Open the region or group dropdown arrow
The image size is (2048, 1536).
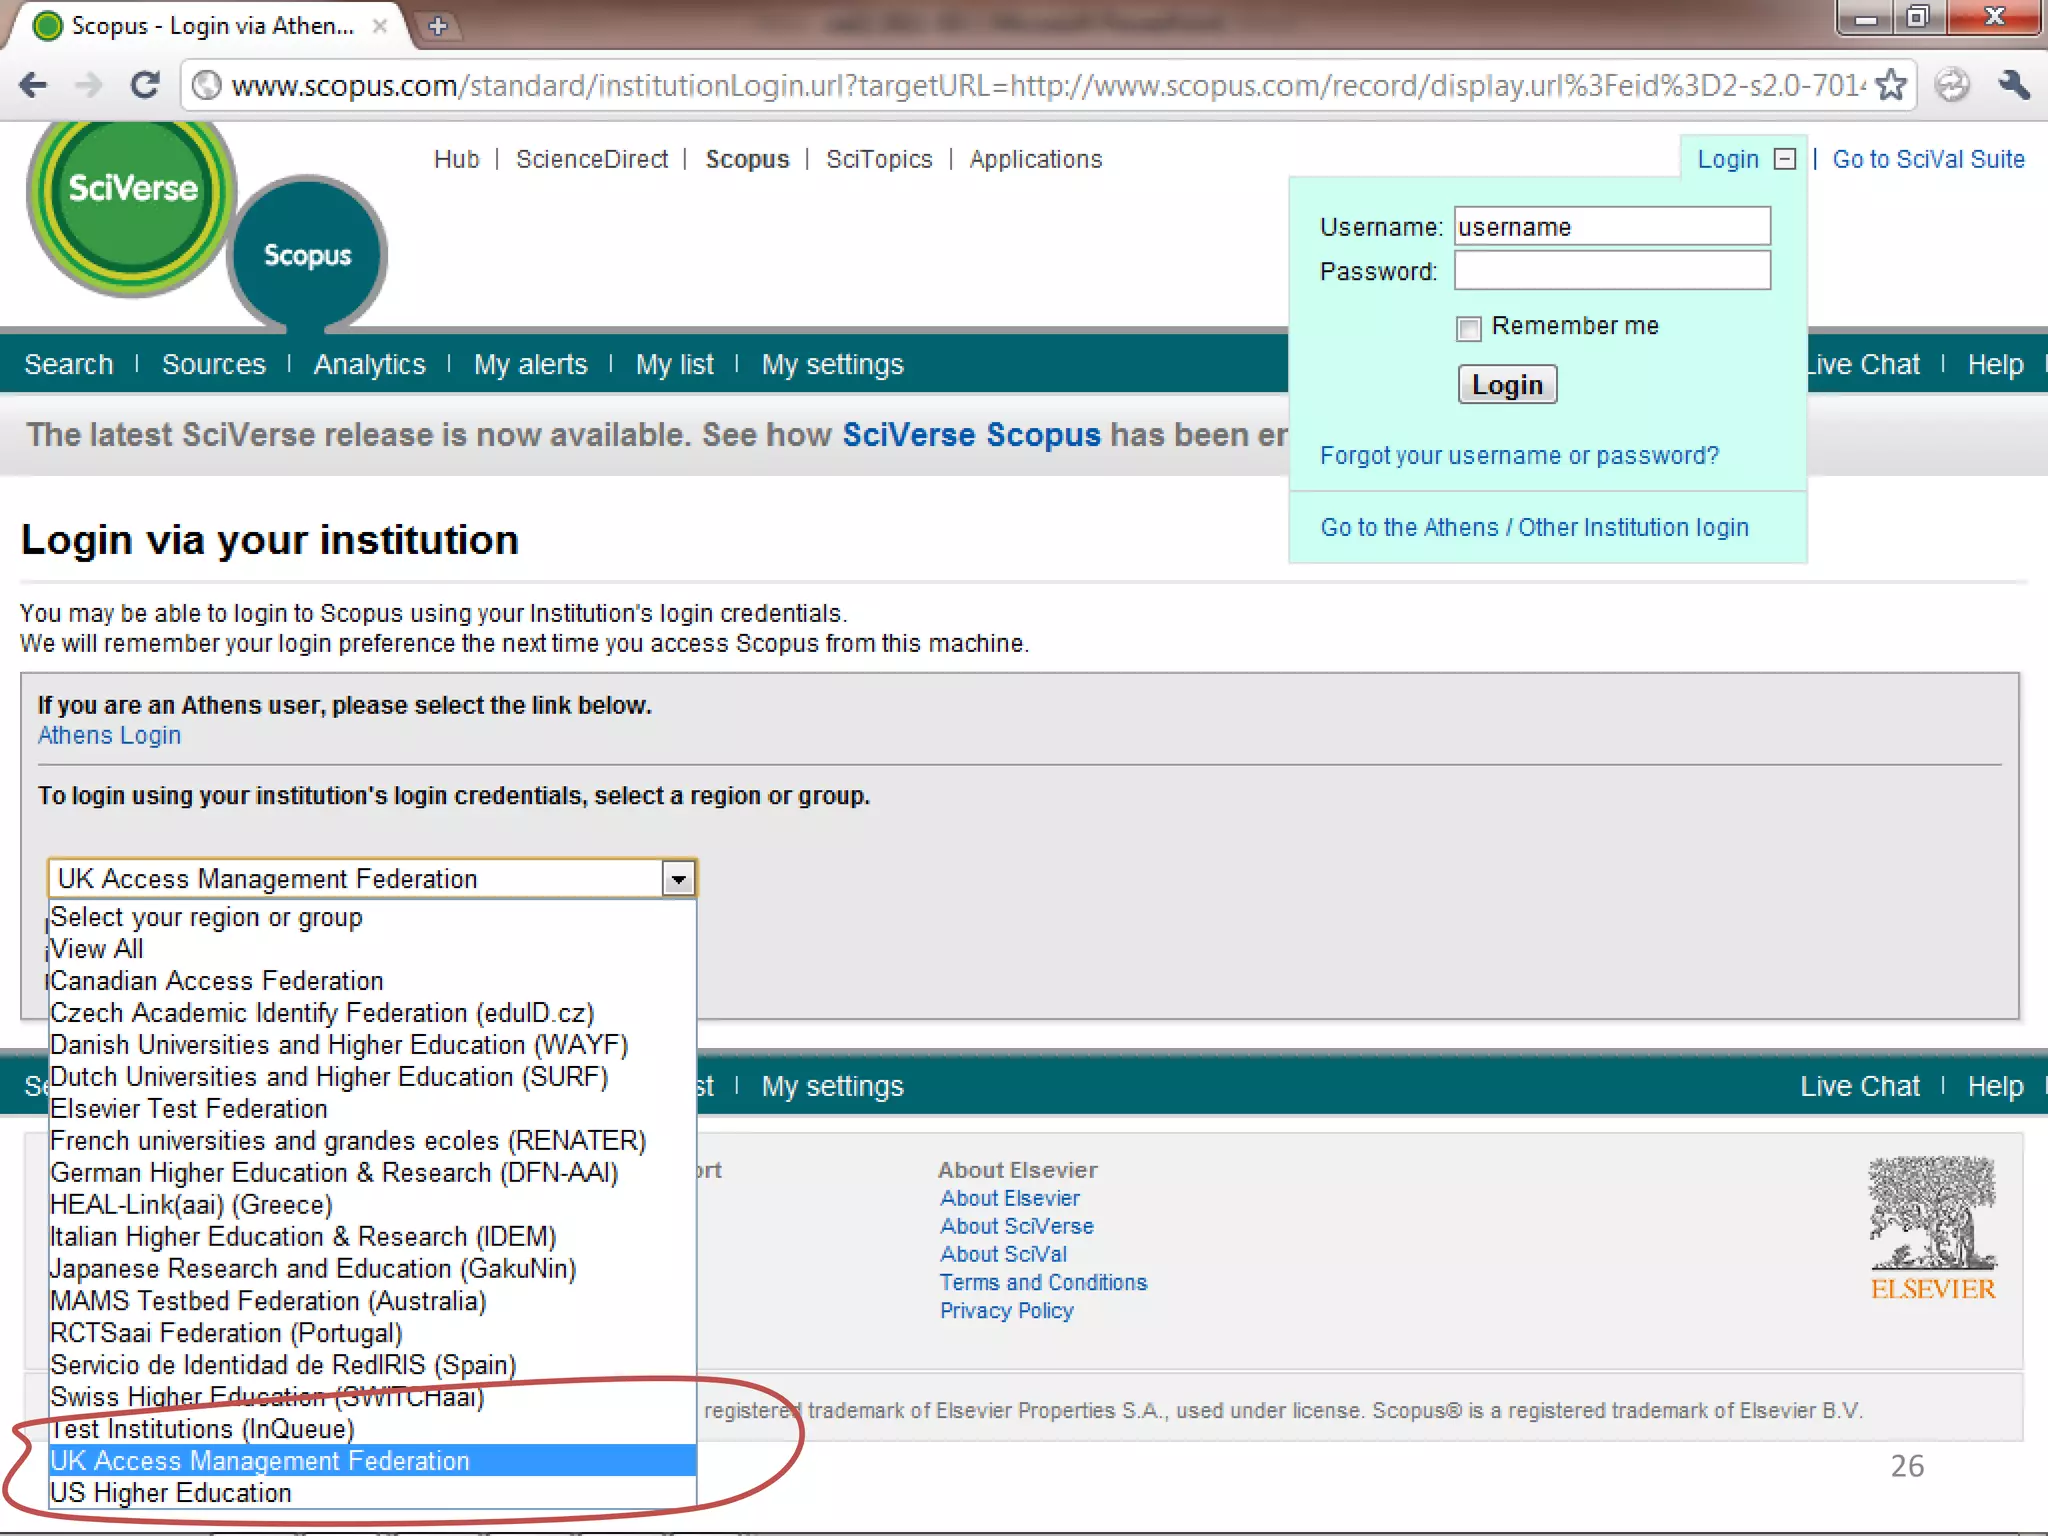(679, 879)
